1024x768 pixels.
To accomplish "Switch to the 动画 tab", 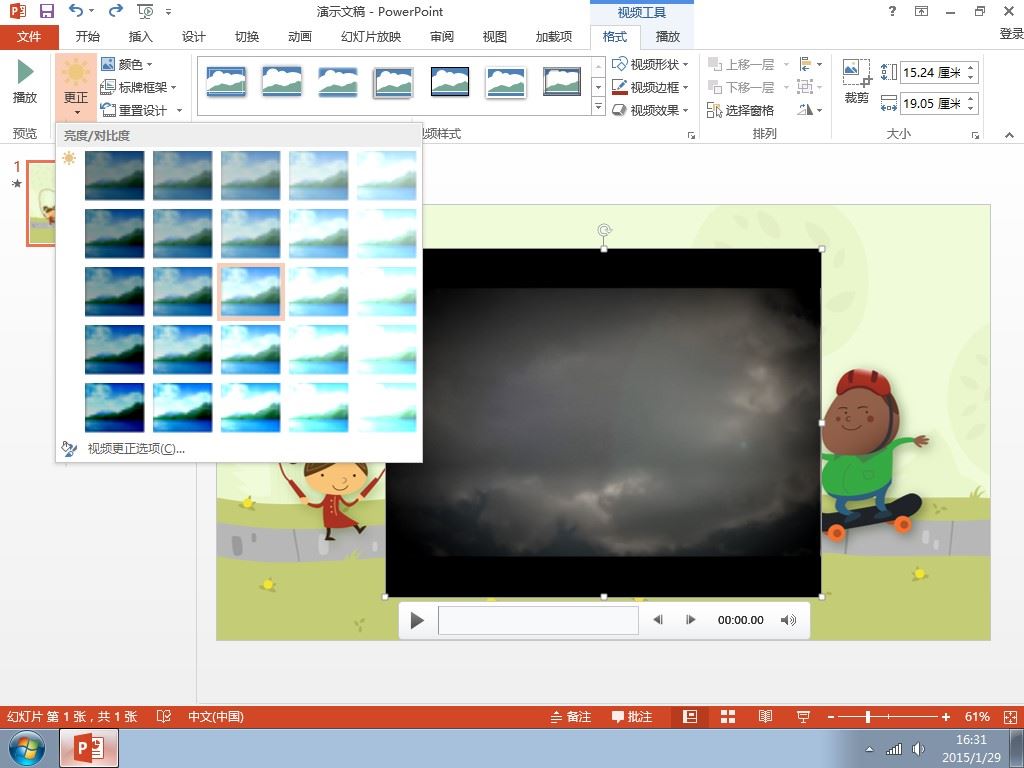I will pos(300,37).
